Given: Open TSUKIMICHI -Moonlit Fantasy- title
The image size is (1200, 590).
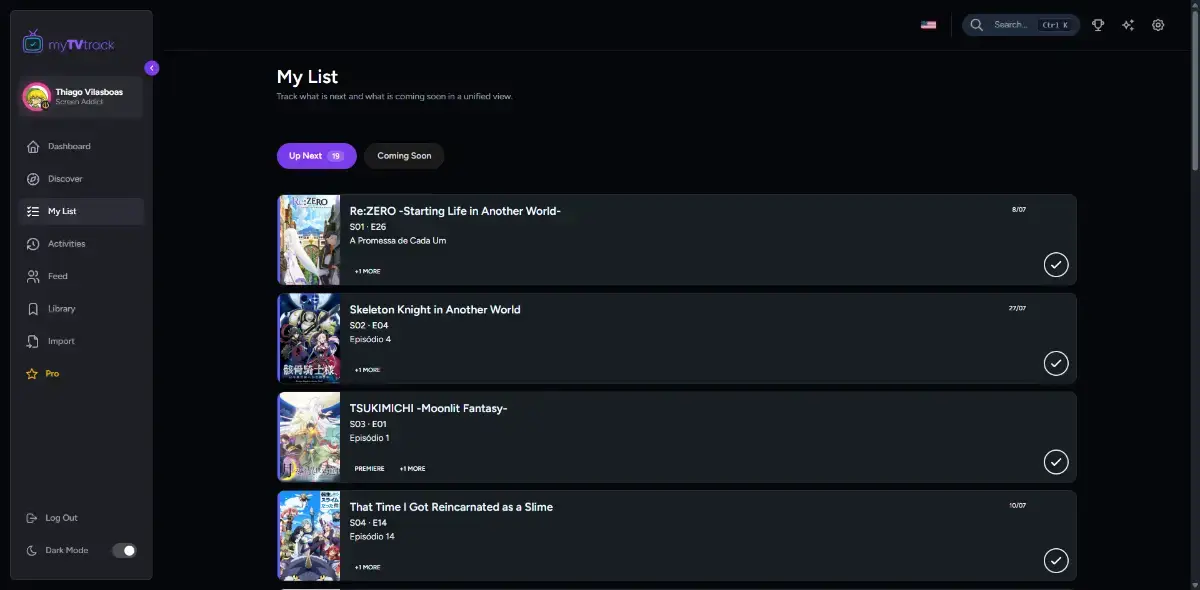Looking at the screenshot, I should click(x=429, y=408).
